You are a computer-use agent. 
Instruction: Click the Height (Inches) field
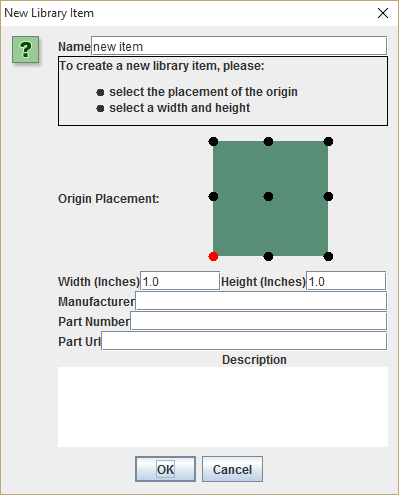pyautogui.click(x=346, y=281)
